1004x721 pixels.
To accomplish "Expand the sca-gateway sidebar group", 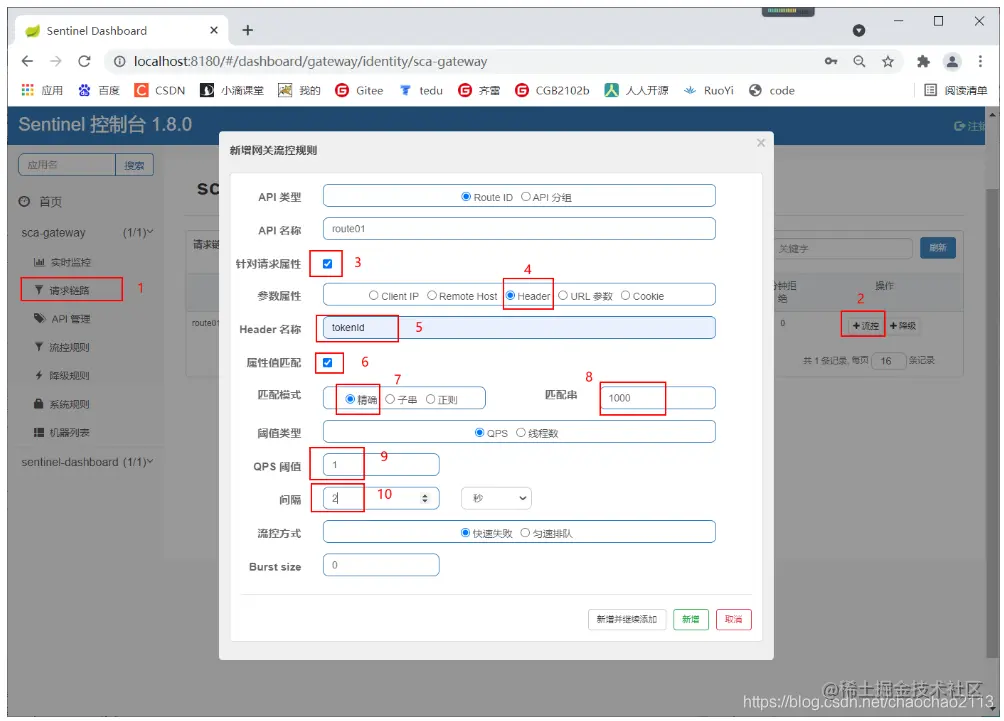I will (x=87, y=232).
